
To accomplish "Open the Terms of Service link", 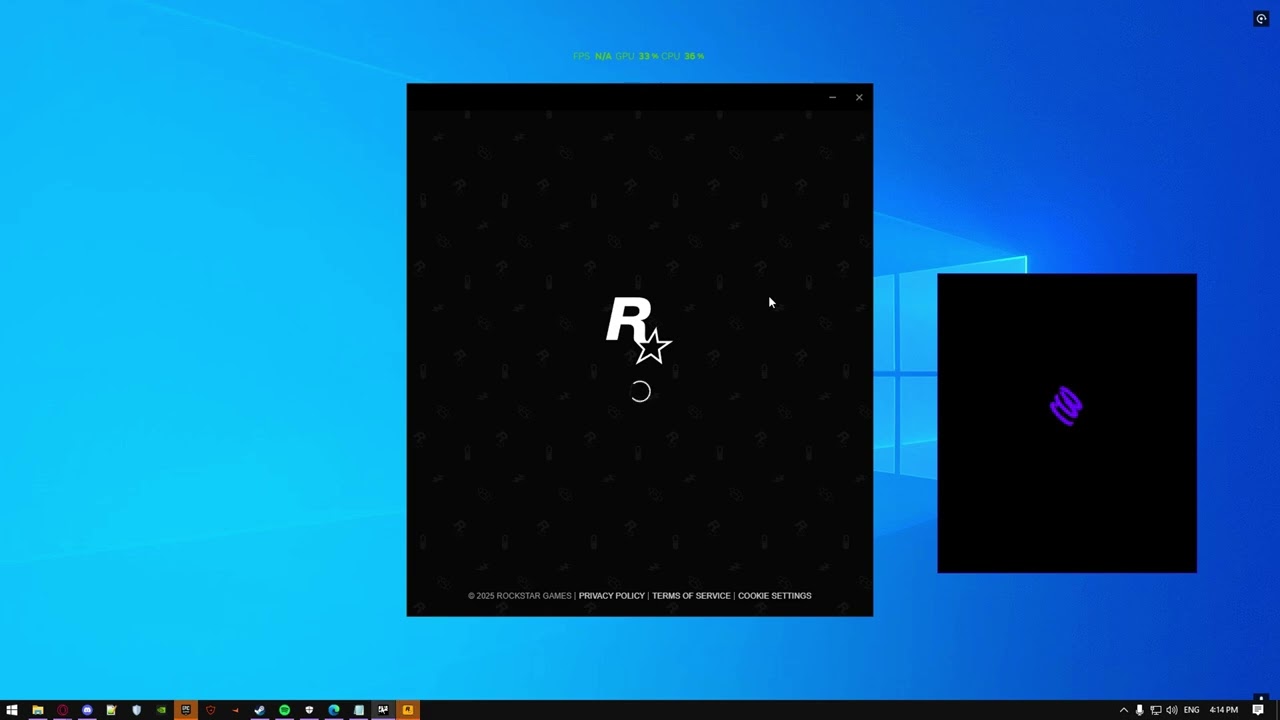I will (x=691, y=596).
